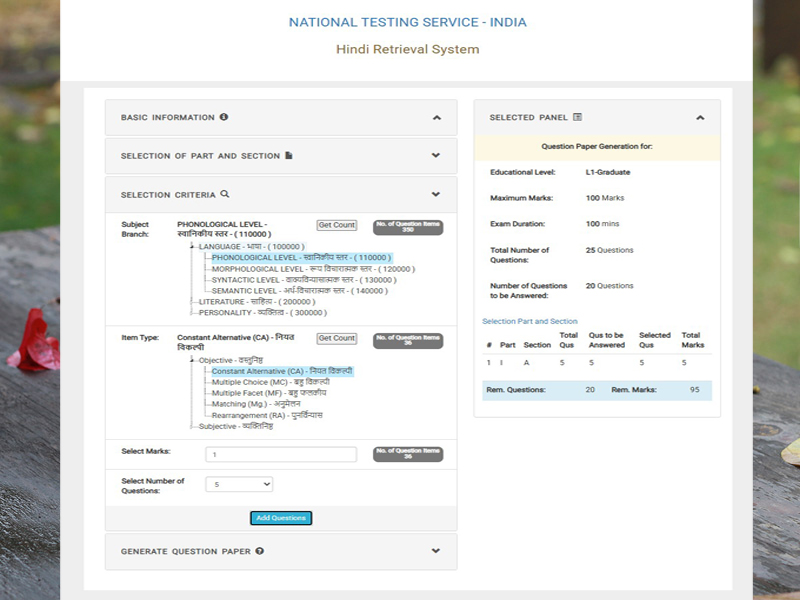Select the Subjective item type node

point(236,426)
